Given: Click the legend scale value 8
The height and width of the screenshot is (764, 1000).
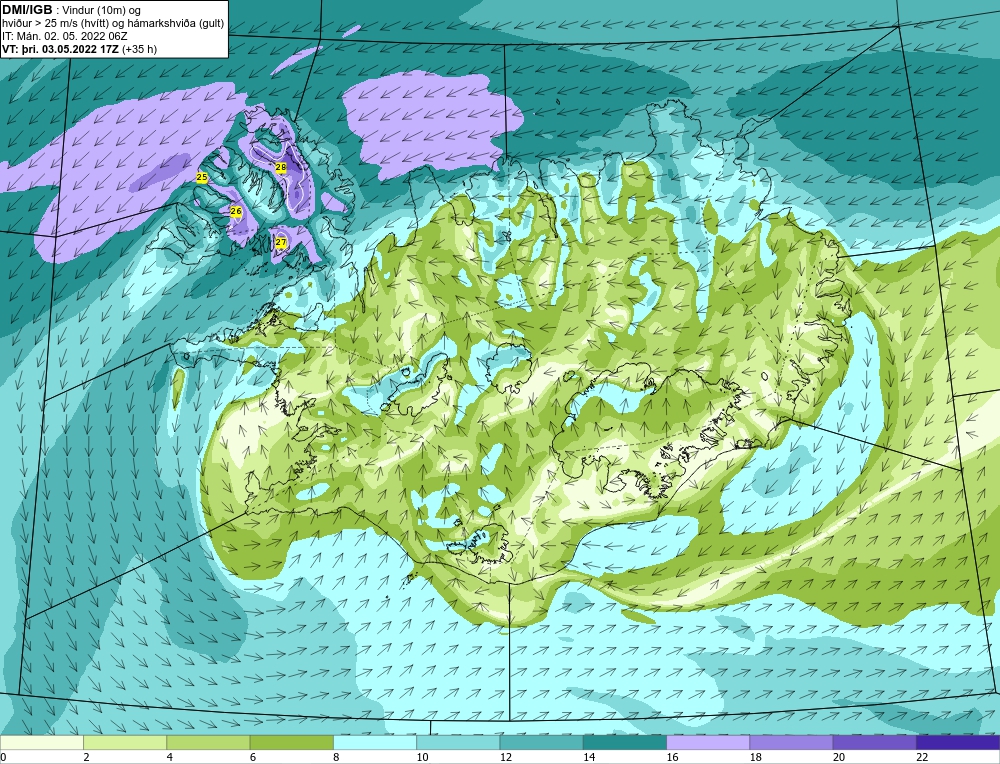Looking at the screenshot, I should (x=336, y=758).
